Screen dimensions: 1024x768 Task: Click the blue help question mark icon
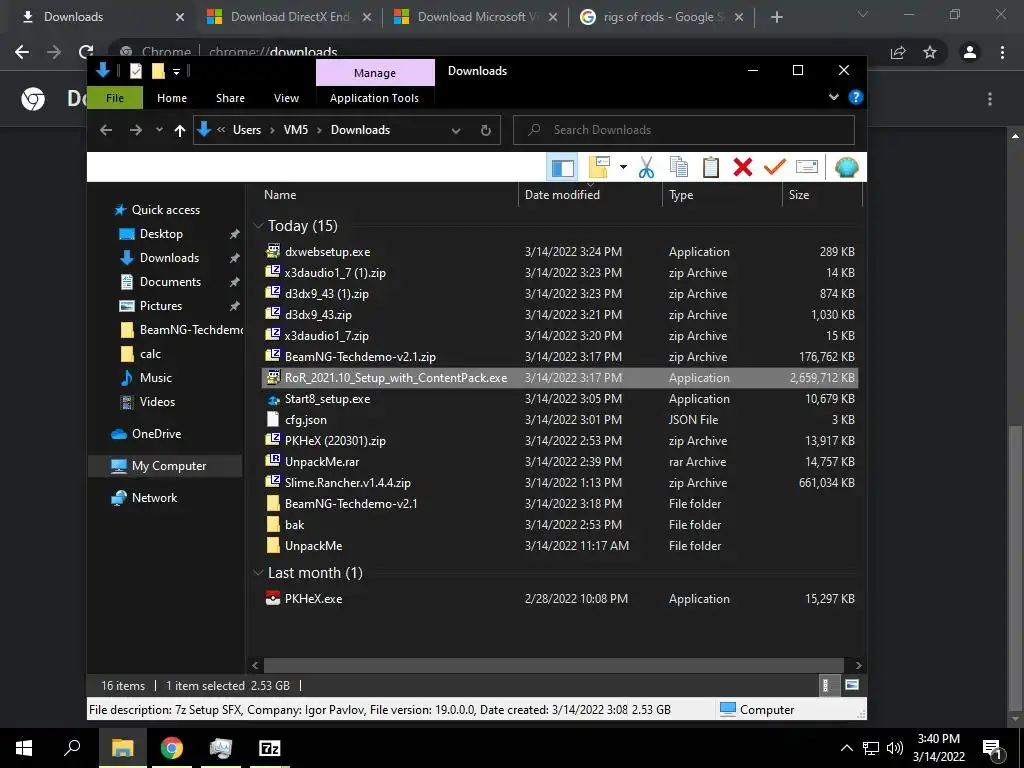click(x=856, y=97)
